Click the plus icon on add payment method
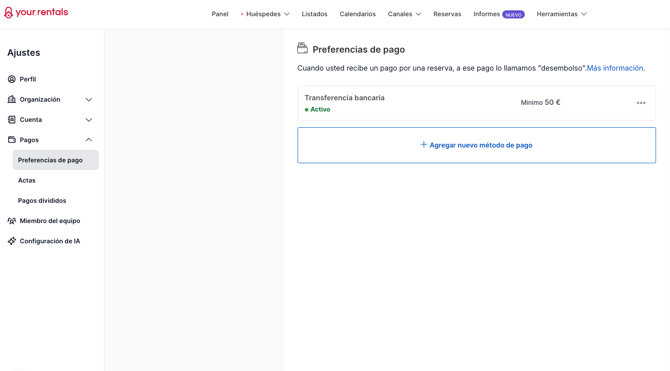Screen dimensions: 670x371 [x=423, y=144]
